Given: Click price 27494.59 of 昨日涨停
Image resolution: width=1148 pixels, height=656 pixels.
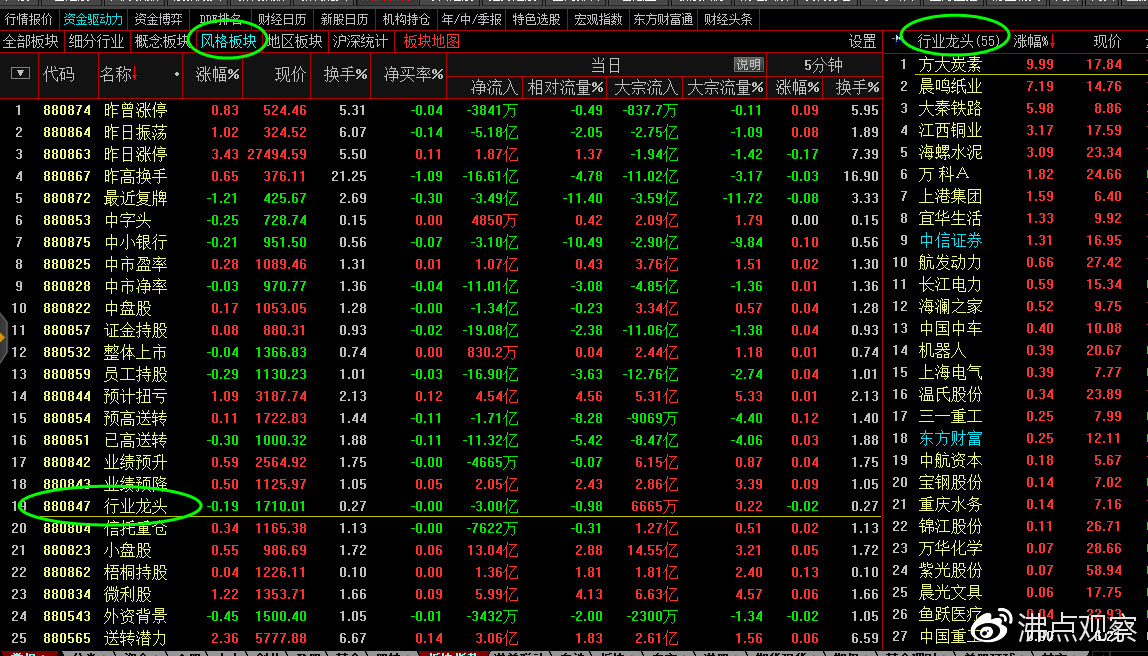Looking at the screenshot, I should pos(277,154).
